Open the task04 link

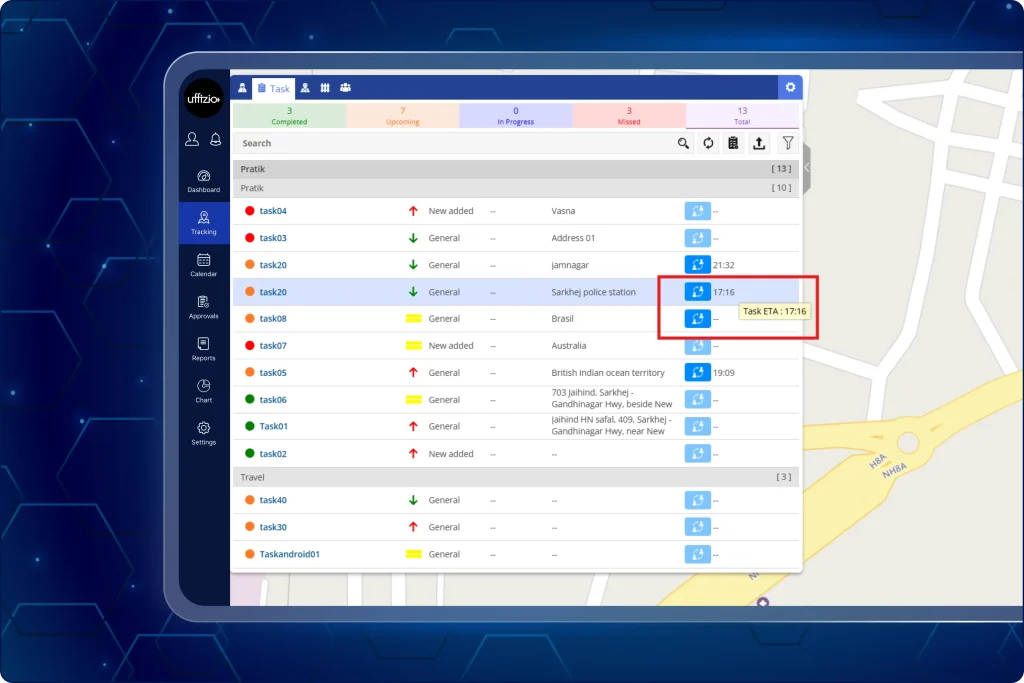273,211
